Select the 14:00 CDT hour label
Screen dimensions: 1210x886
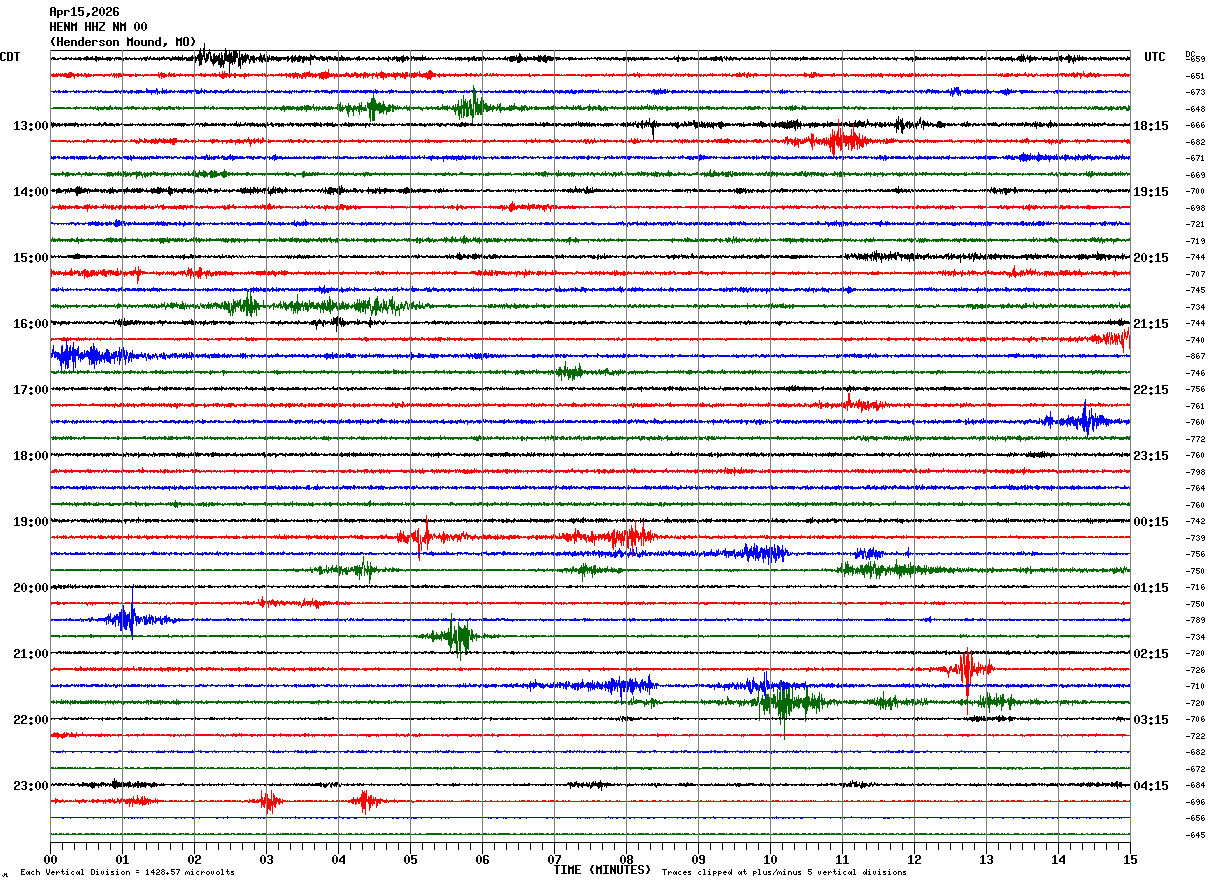tap(30, 192)
